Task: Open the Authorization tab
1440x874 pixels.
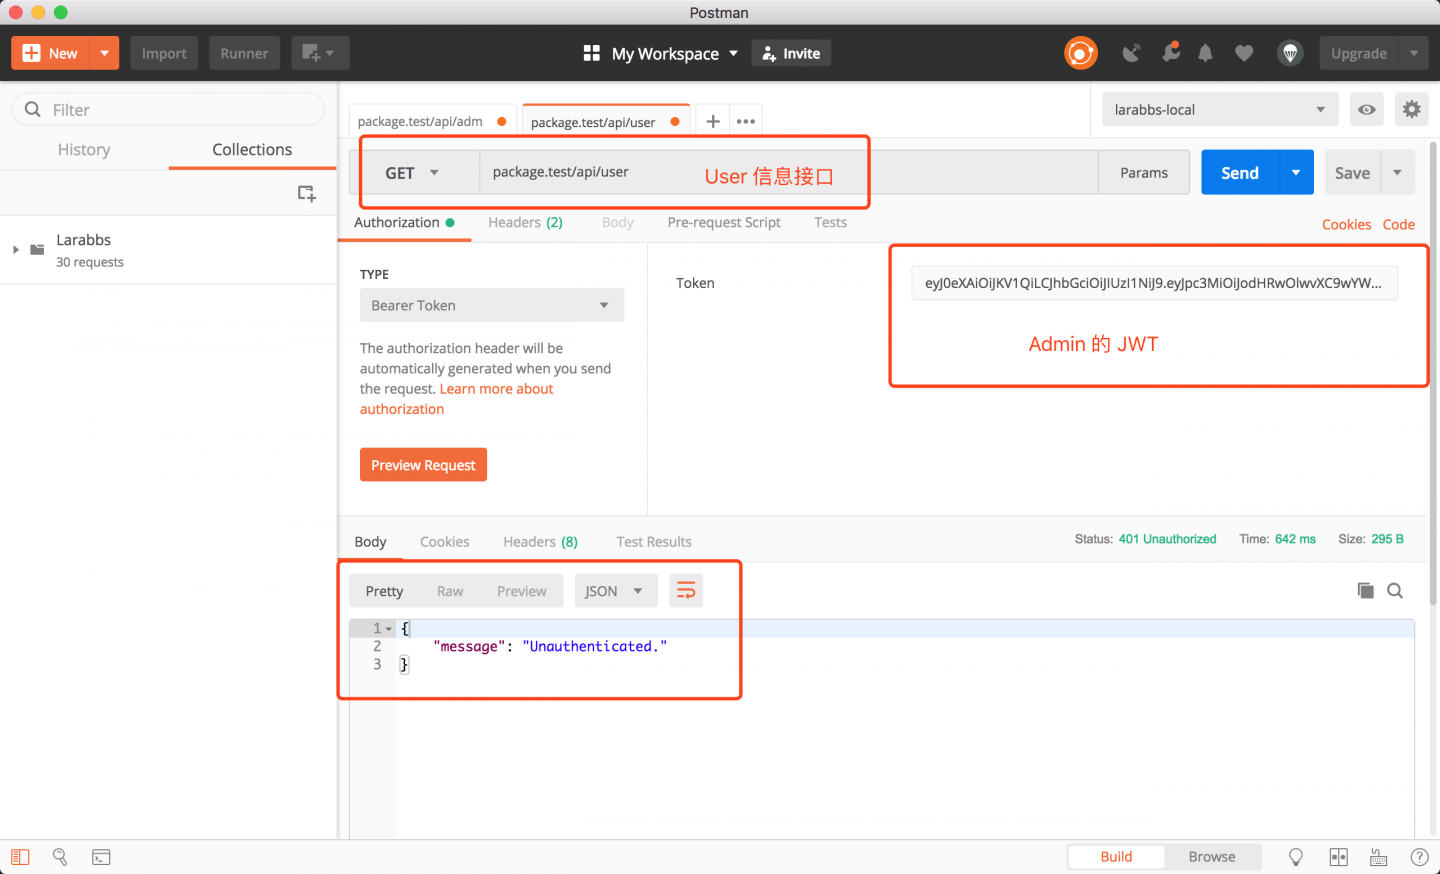Action: pyautogui.click(x=404, y=222)
